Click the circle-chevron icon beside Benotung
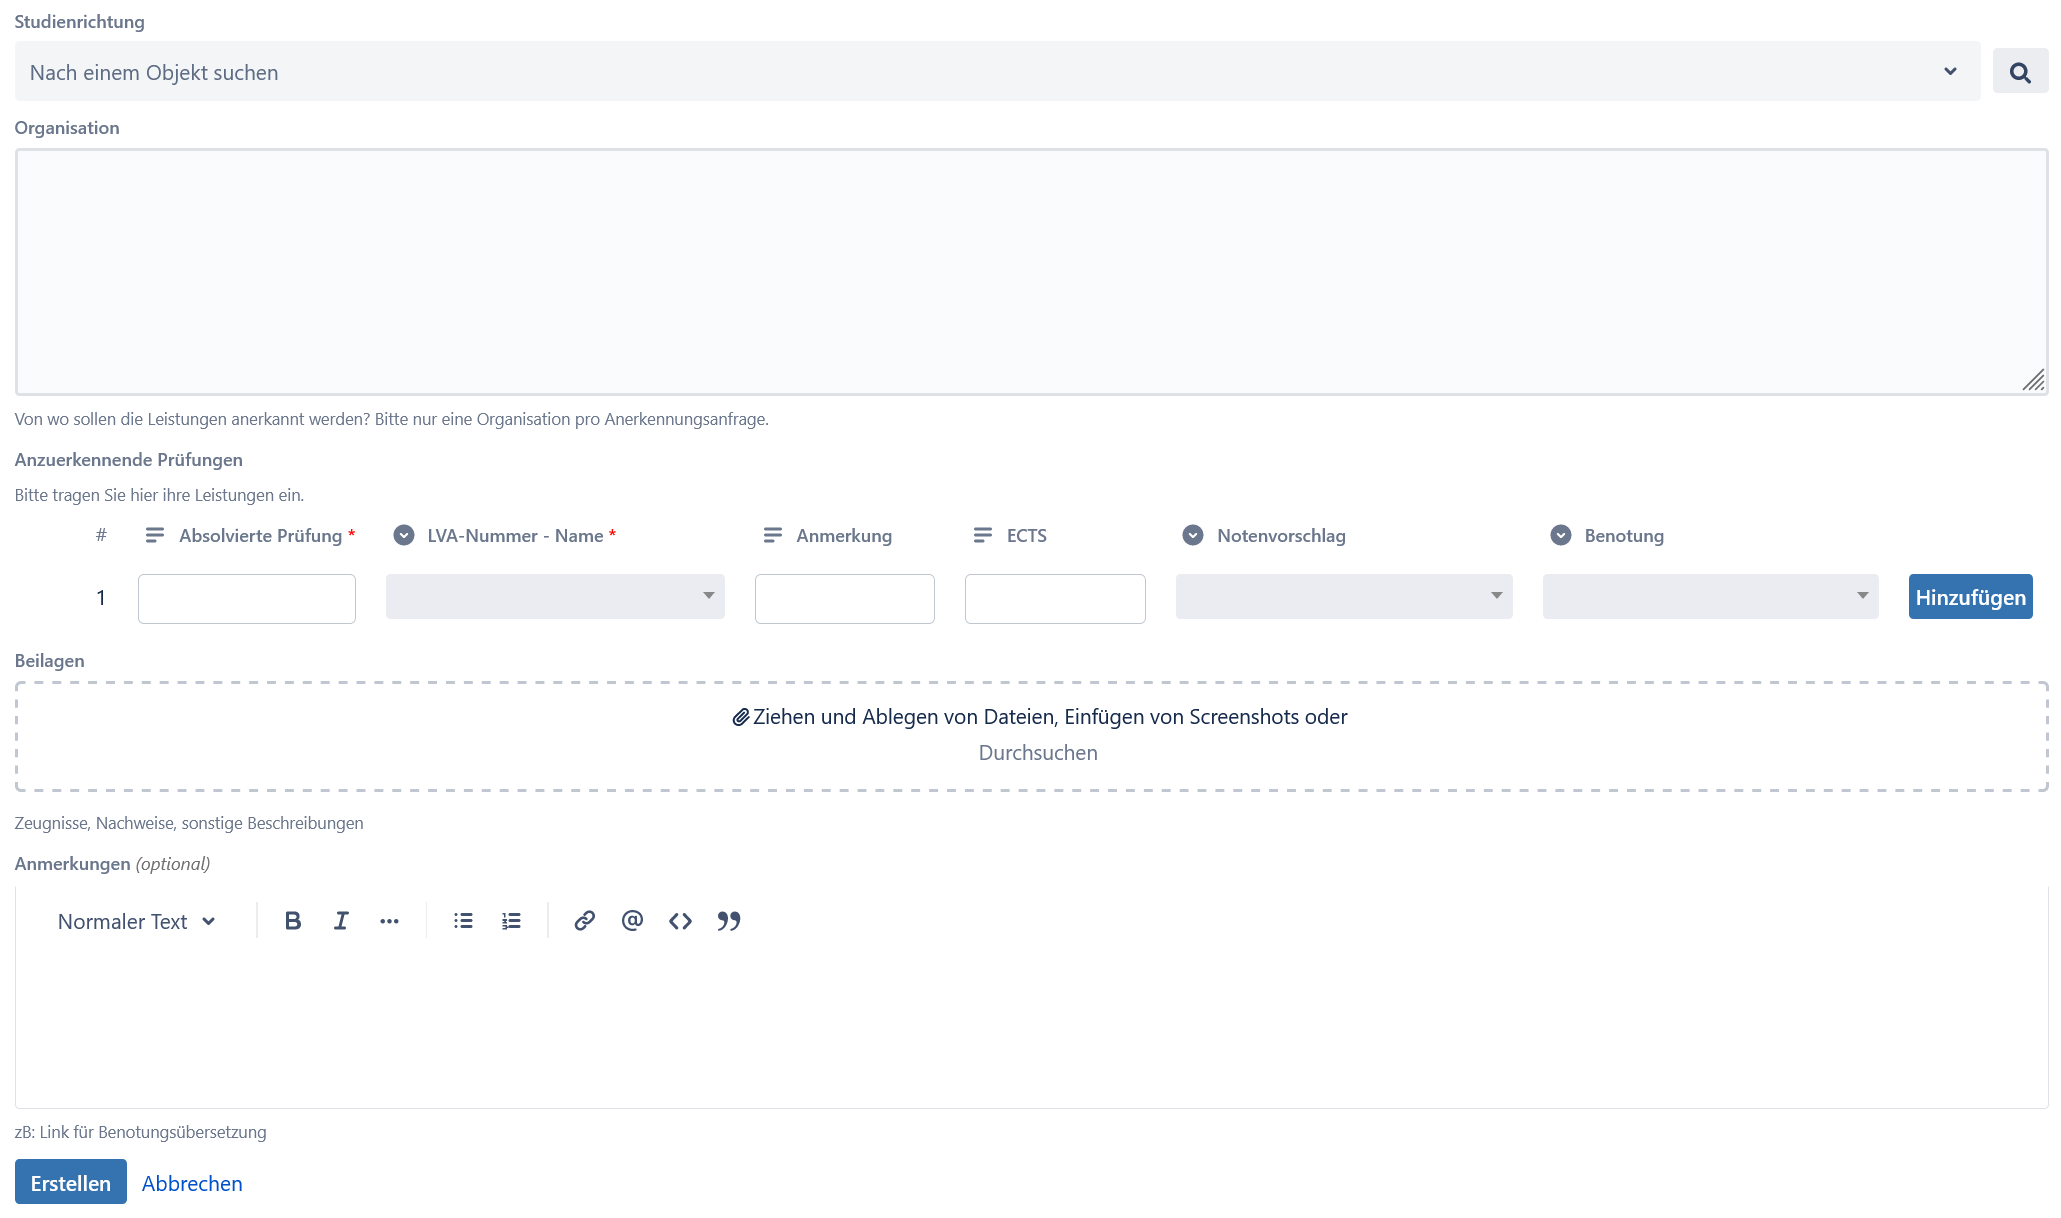This screenshot has width=2061, height=1218. click(x=1561, y=535)
